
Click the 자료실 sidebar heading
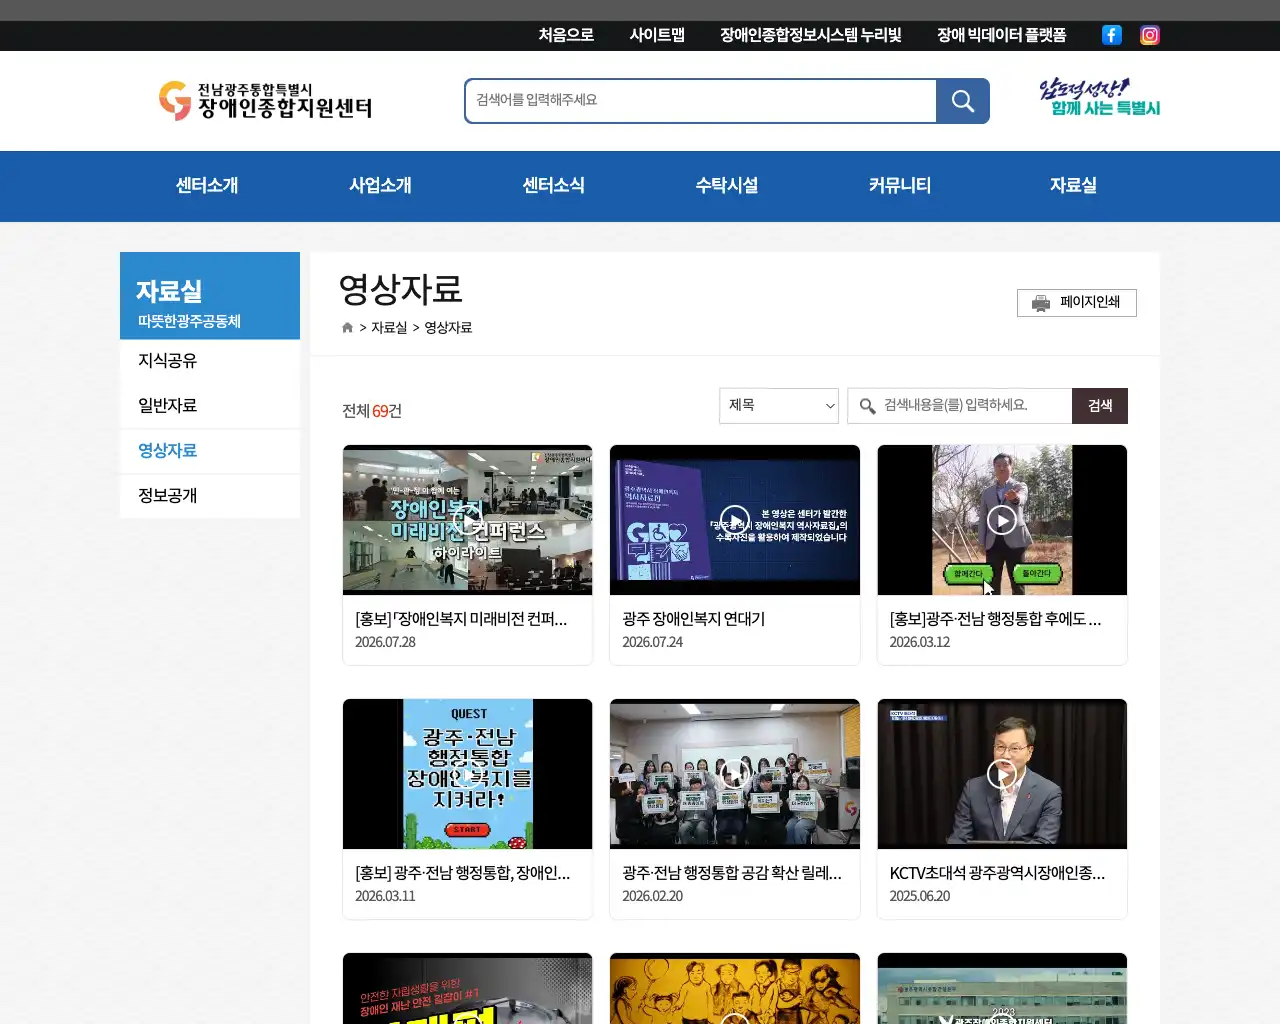[169, 292]
